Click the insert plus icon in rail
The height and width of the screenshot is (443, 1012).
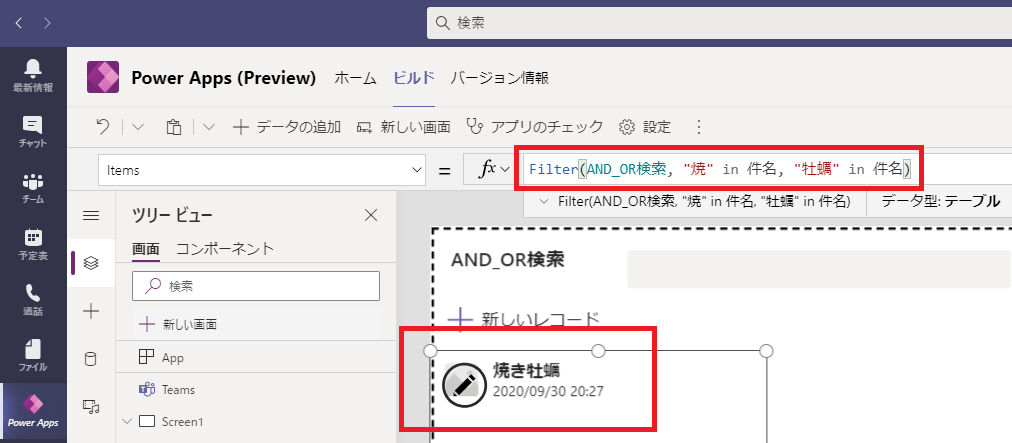91,311
